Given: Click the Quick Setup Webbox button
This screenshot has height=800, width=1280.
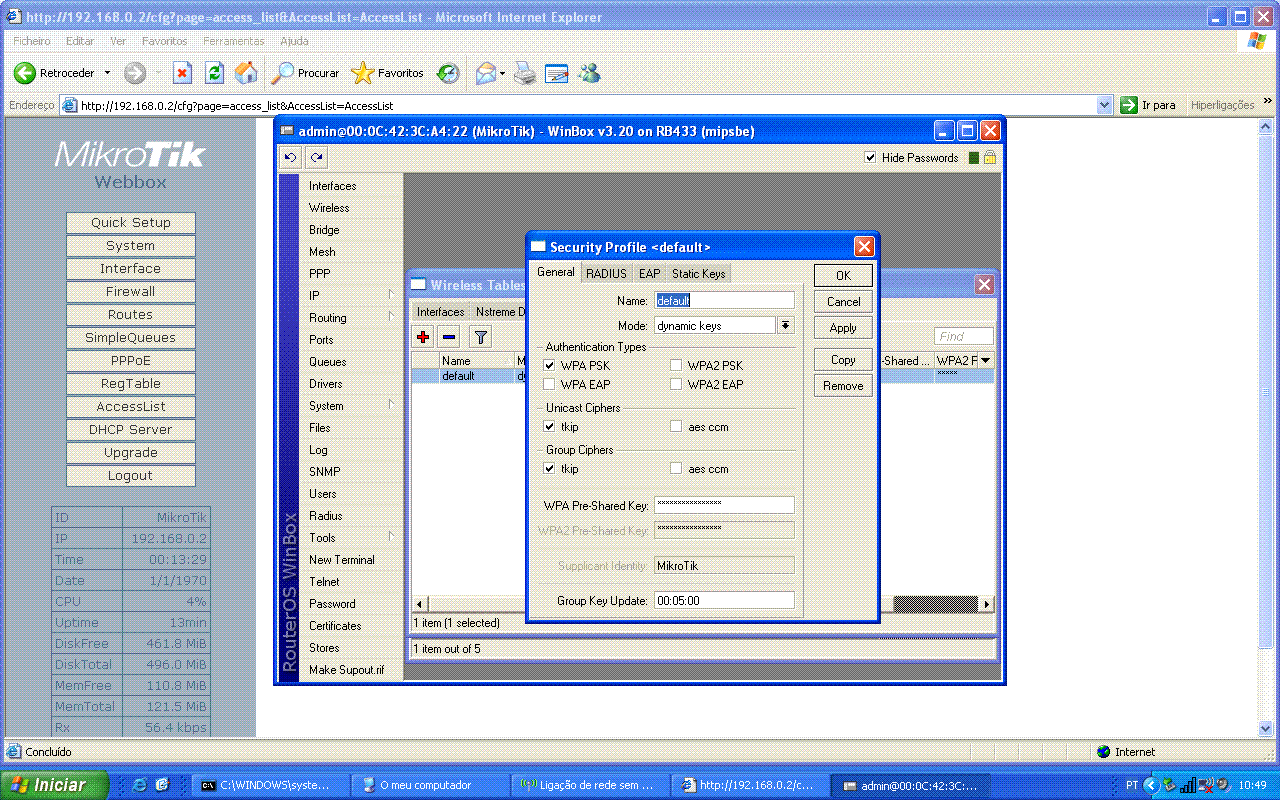Looking at the screenshot, I should pos(131,223).
